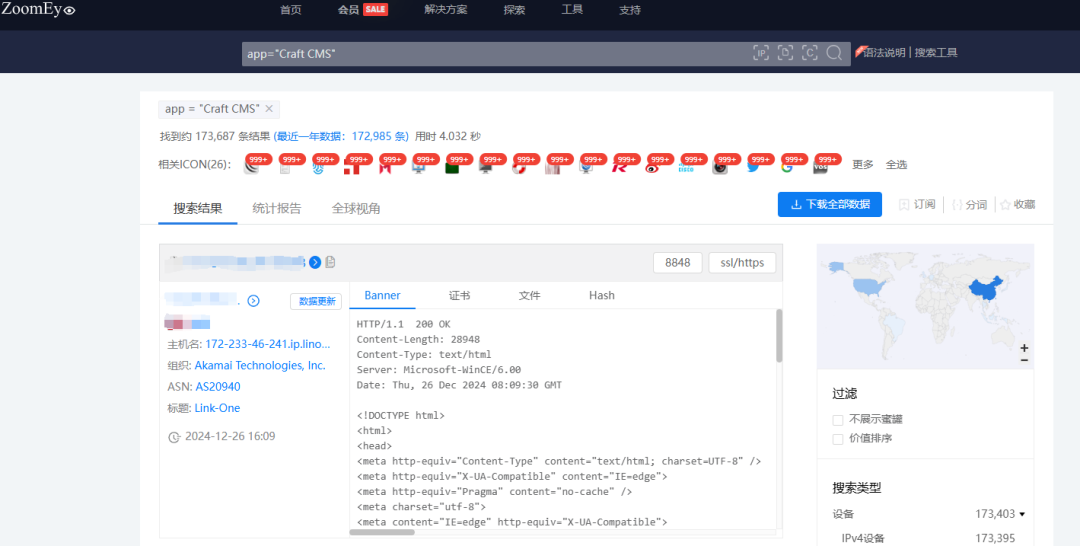Screen dimensions: 1080x546
Task: Open the IP batch search icon
Action: coord(760,53)
